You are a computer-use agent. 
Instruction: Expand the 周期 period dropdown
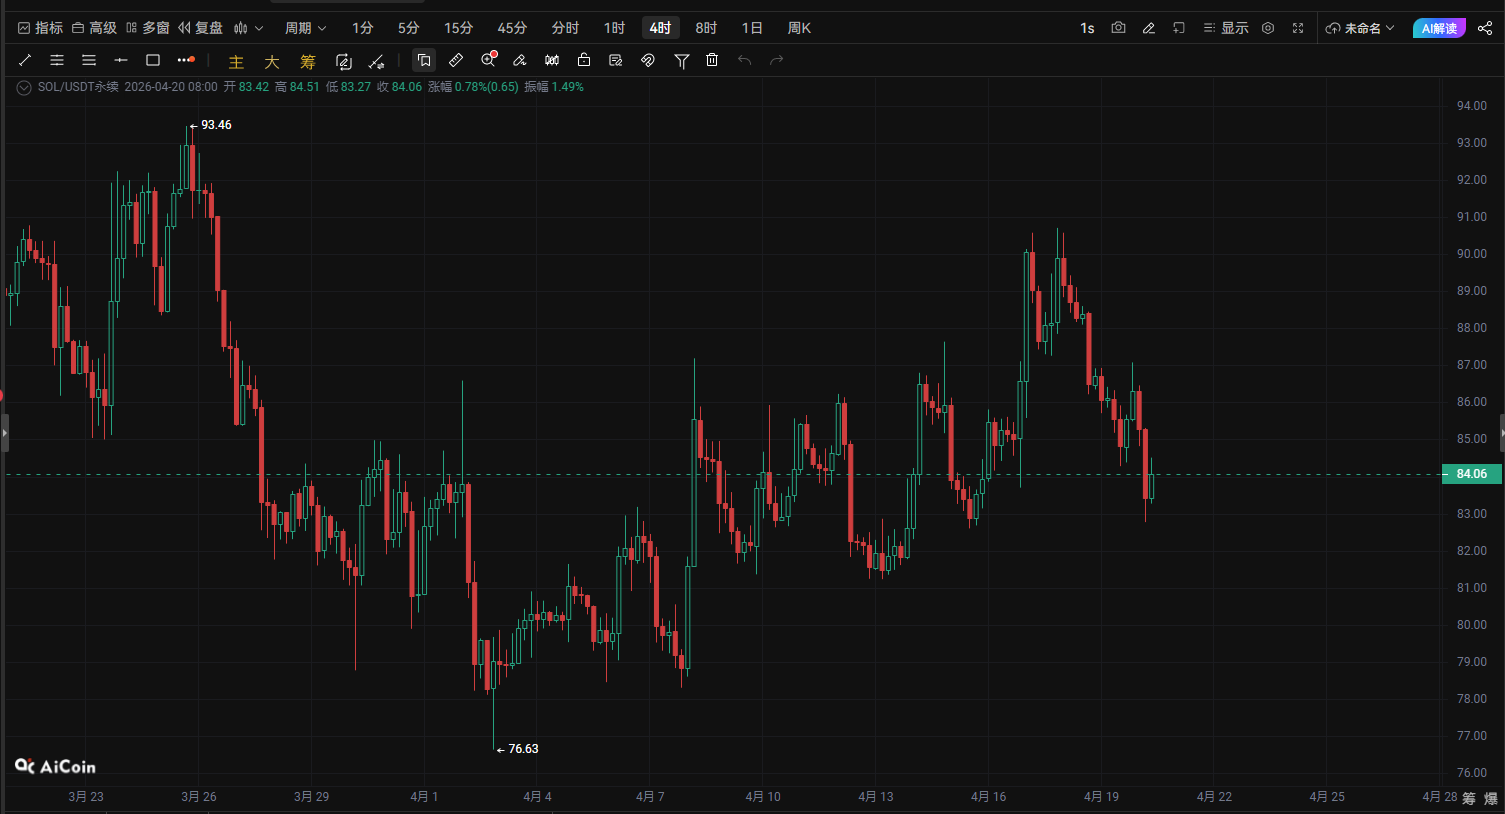tap(305, 28)
